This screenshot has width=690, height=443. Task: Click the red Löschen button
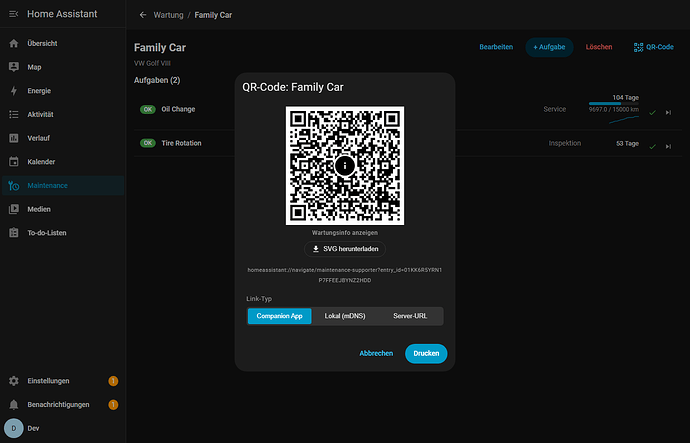click(598, 47)
